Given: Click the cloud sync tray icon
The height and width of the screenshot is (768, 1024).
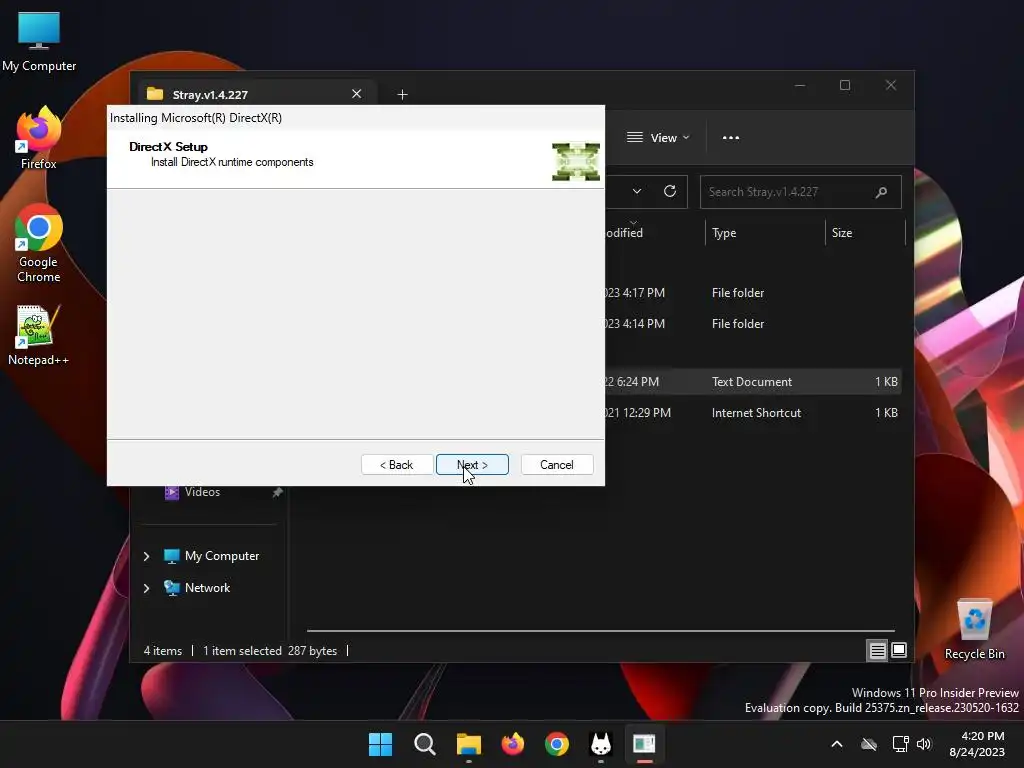Looking at the screenshot, I should tap(869, 744).
